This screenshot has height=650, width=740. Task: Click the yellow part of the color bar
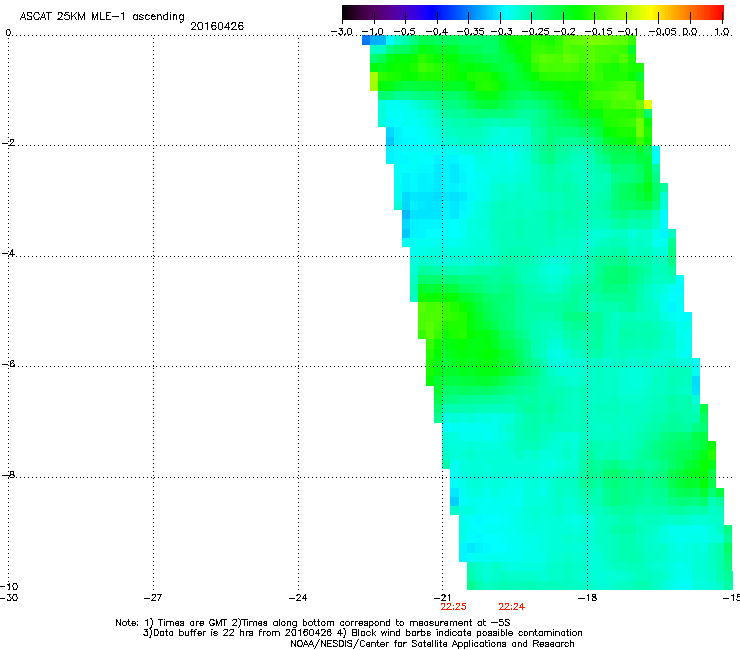651,12
